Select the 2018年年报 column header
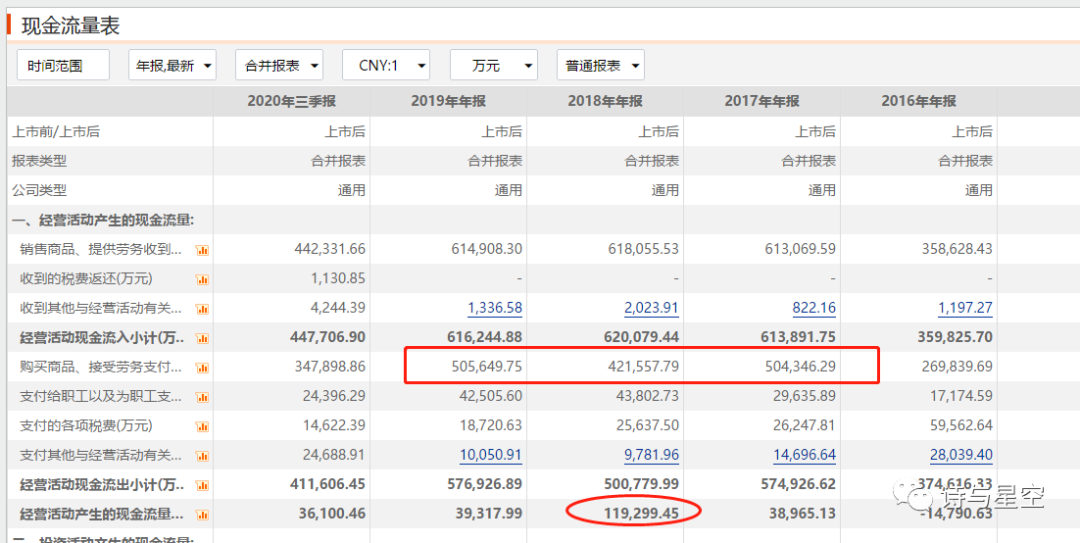 tap(605, 101)
